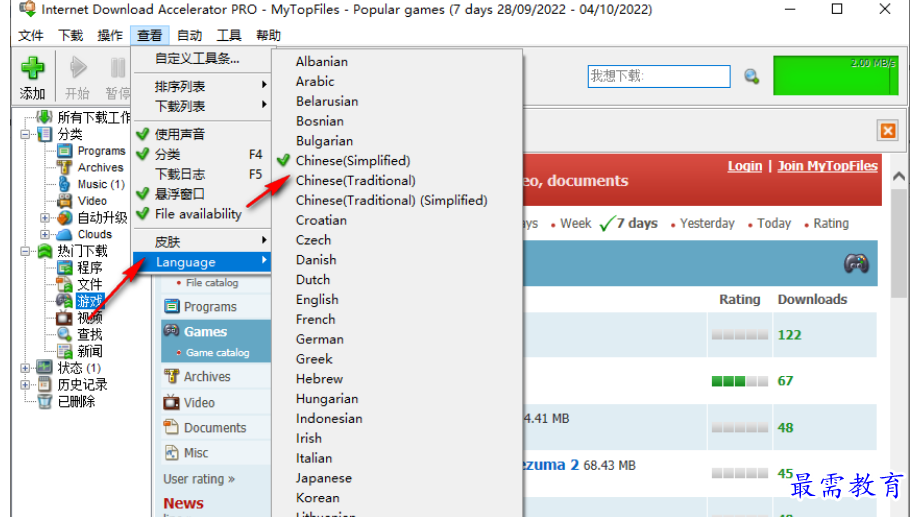
Task: Click the three-bar rating beside 67
Action: coord(740,381)
